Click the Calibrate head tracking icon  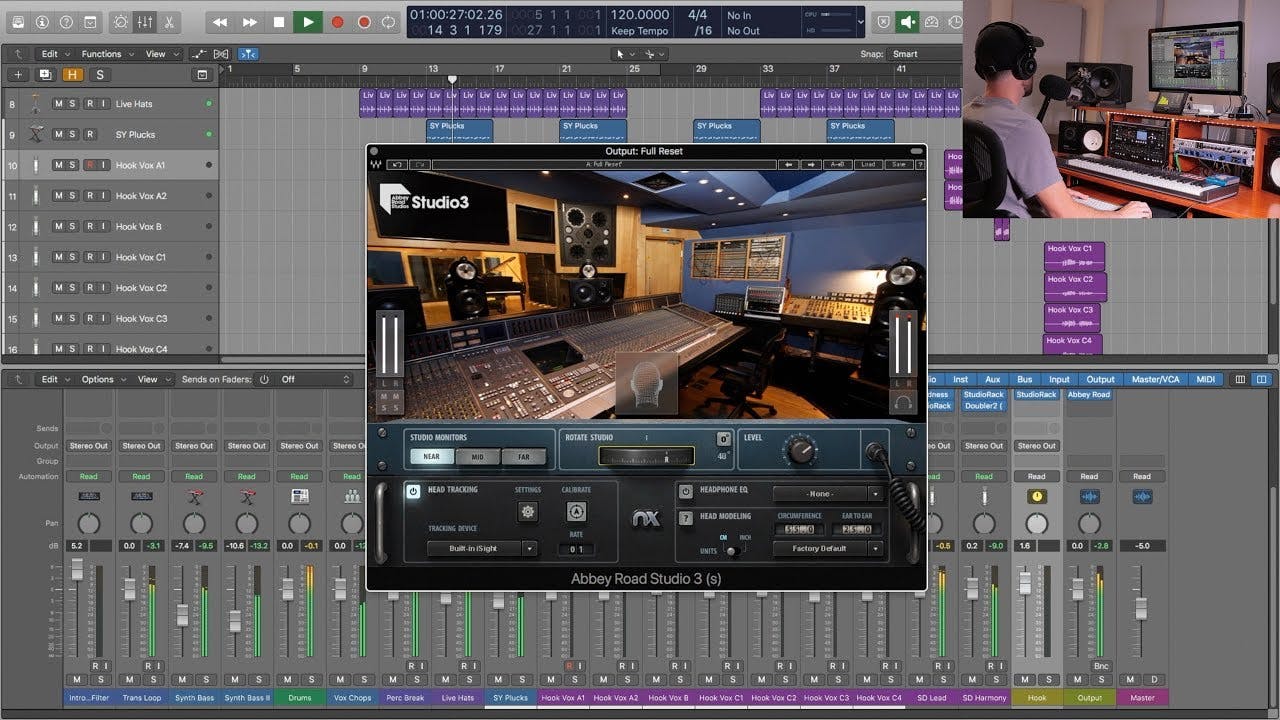(576, 512)
